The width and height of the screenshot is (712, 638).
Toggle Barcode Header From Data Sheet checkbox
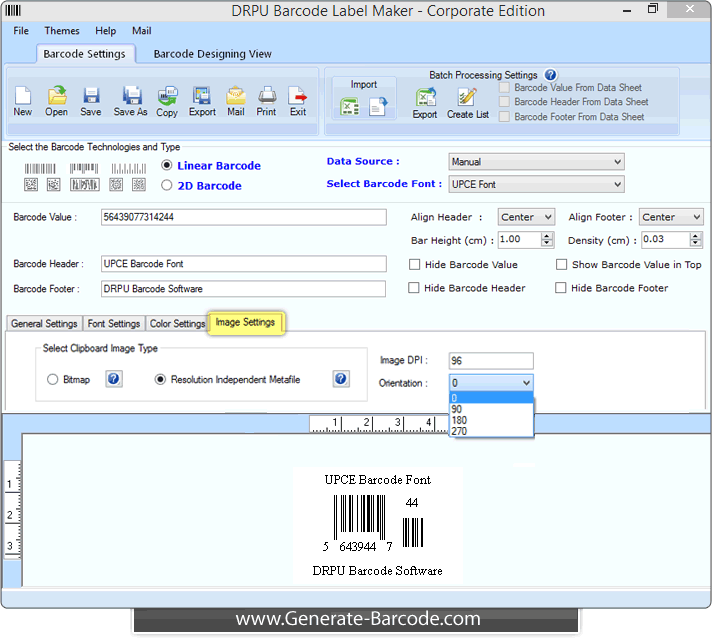point(504,102)
